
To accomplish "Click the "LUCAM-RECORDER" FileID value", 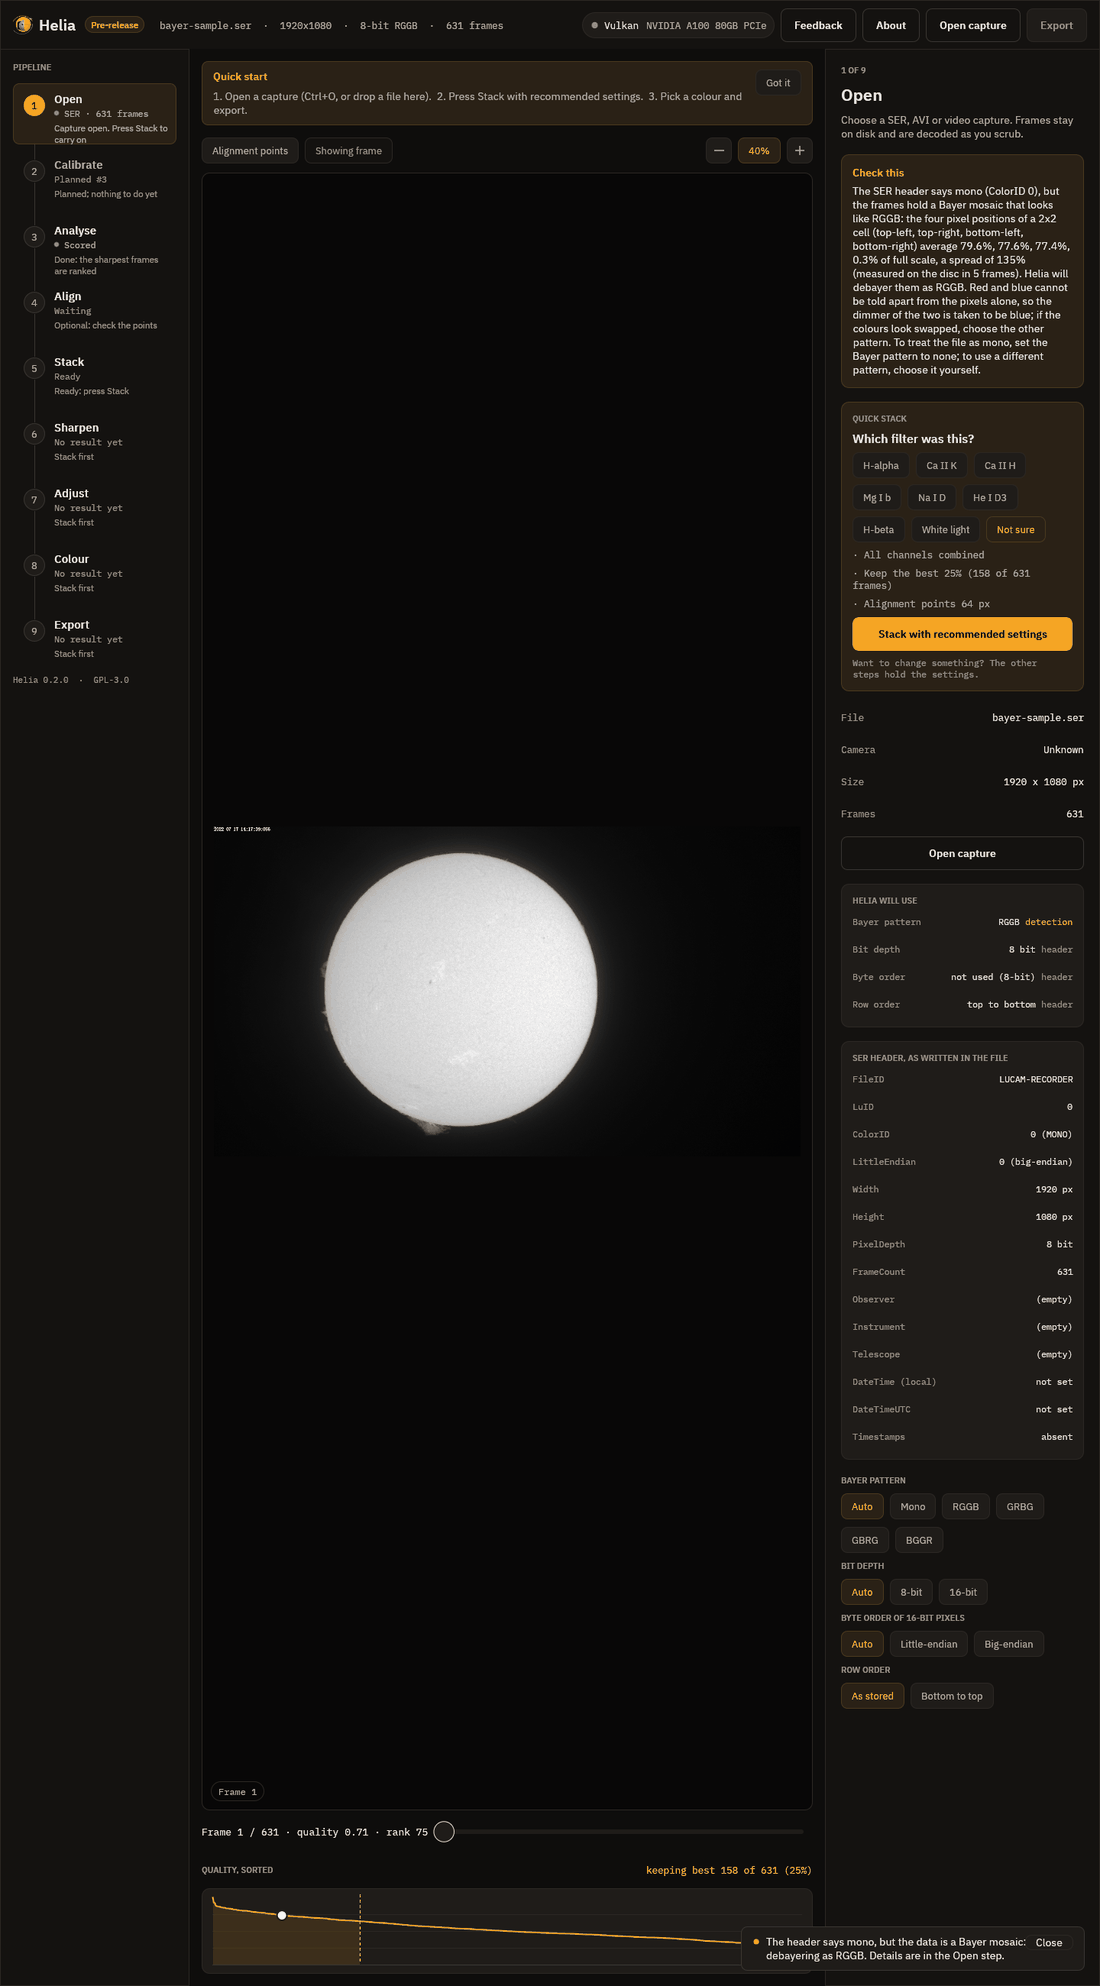I will [x=1036, y=1080].
